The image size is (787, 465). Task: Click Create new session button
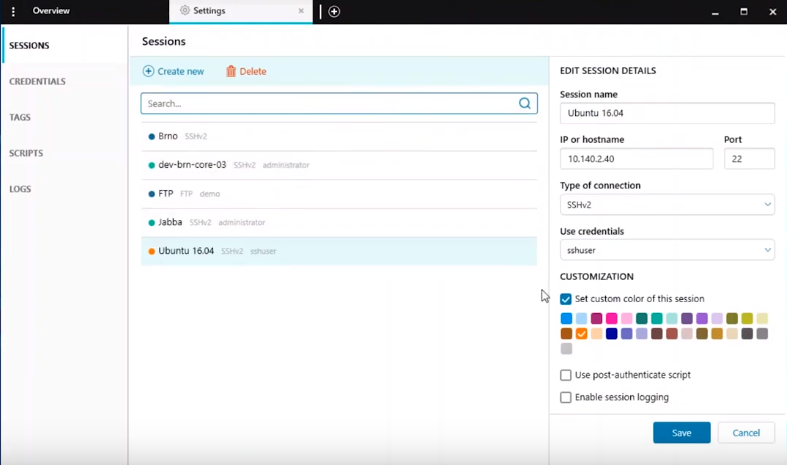(x=173, y=71)
